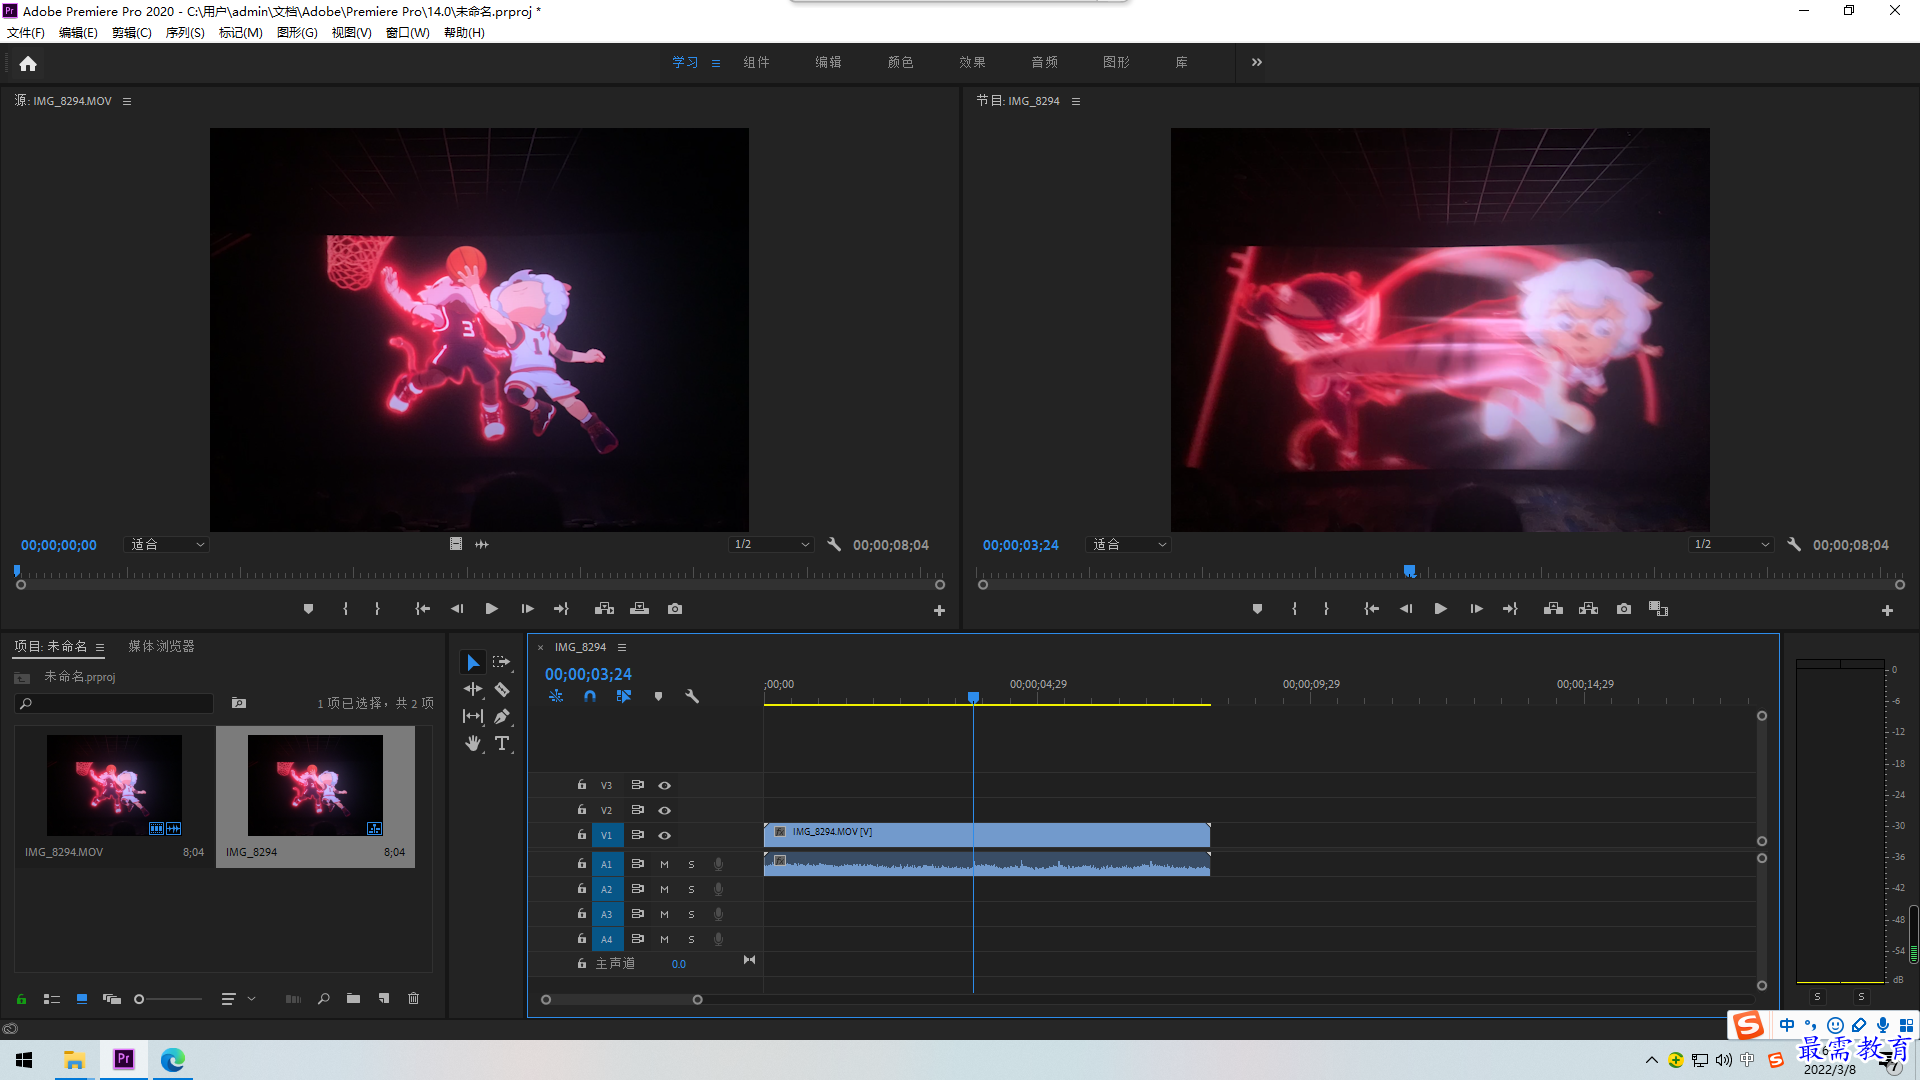
Task: Step forward one frame in Program monitor
Action: 1475,609
